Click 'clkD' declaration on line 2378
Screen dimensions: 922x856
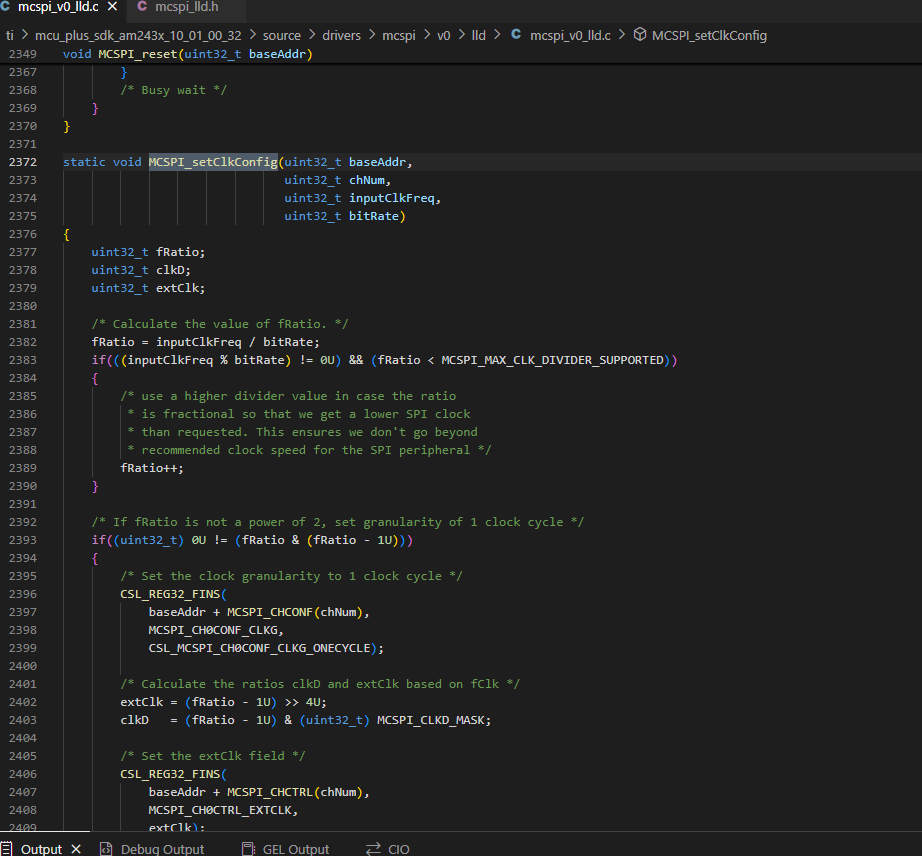pyautogui.click(x=170, y=270)
